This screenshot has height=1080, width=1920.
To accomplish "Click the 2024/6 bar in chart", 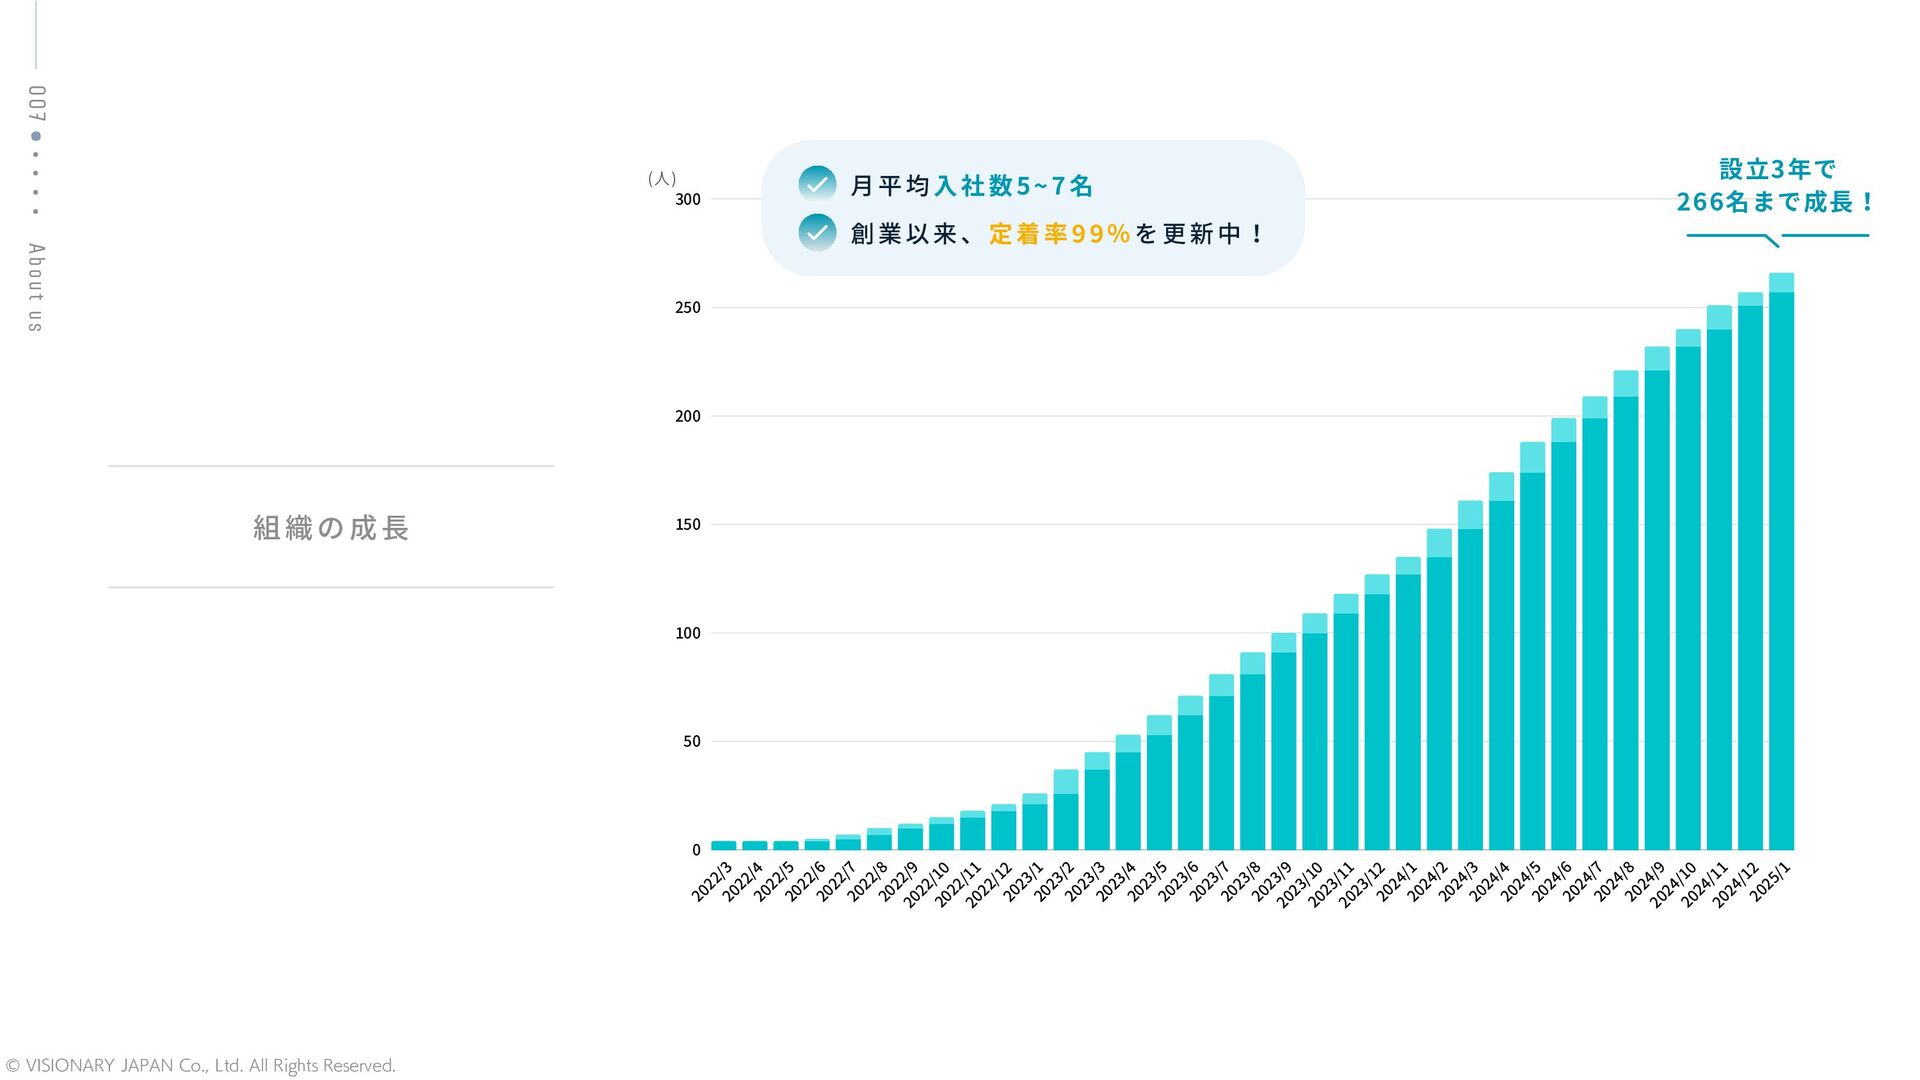I will 1563,640.
